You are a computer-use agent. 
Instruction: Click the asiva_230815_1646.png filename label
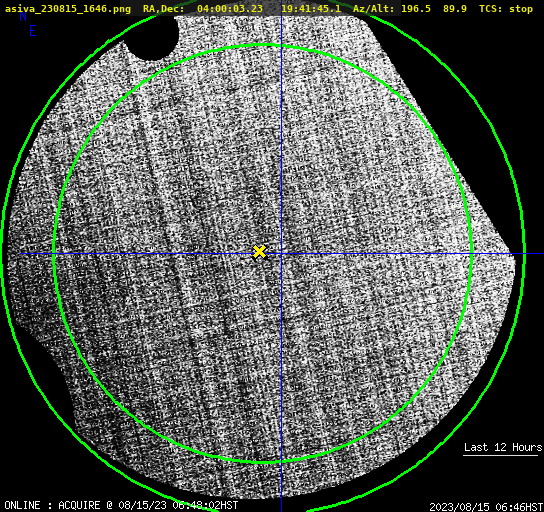68,9
